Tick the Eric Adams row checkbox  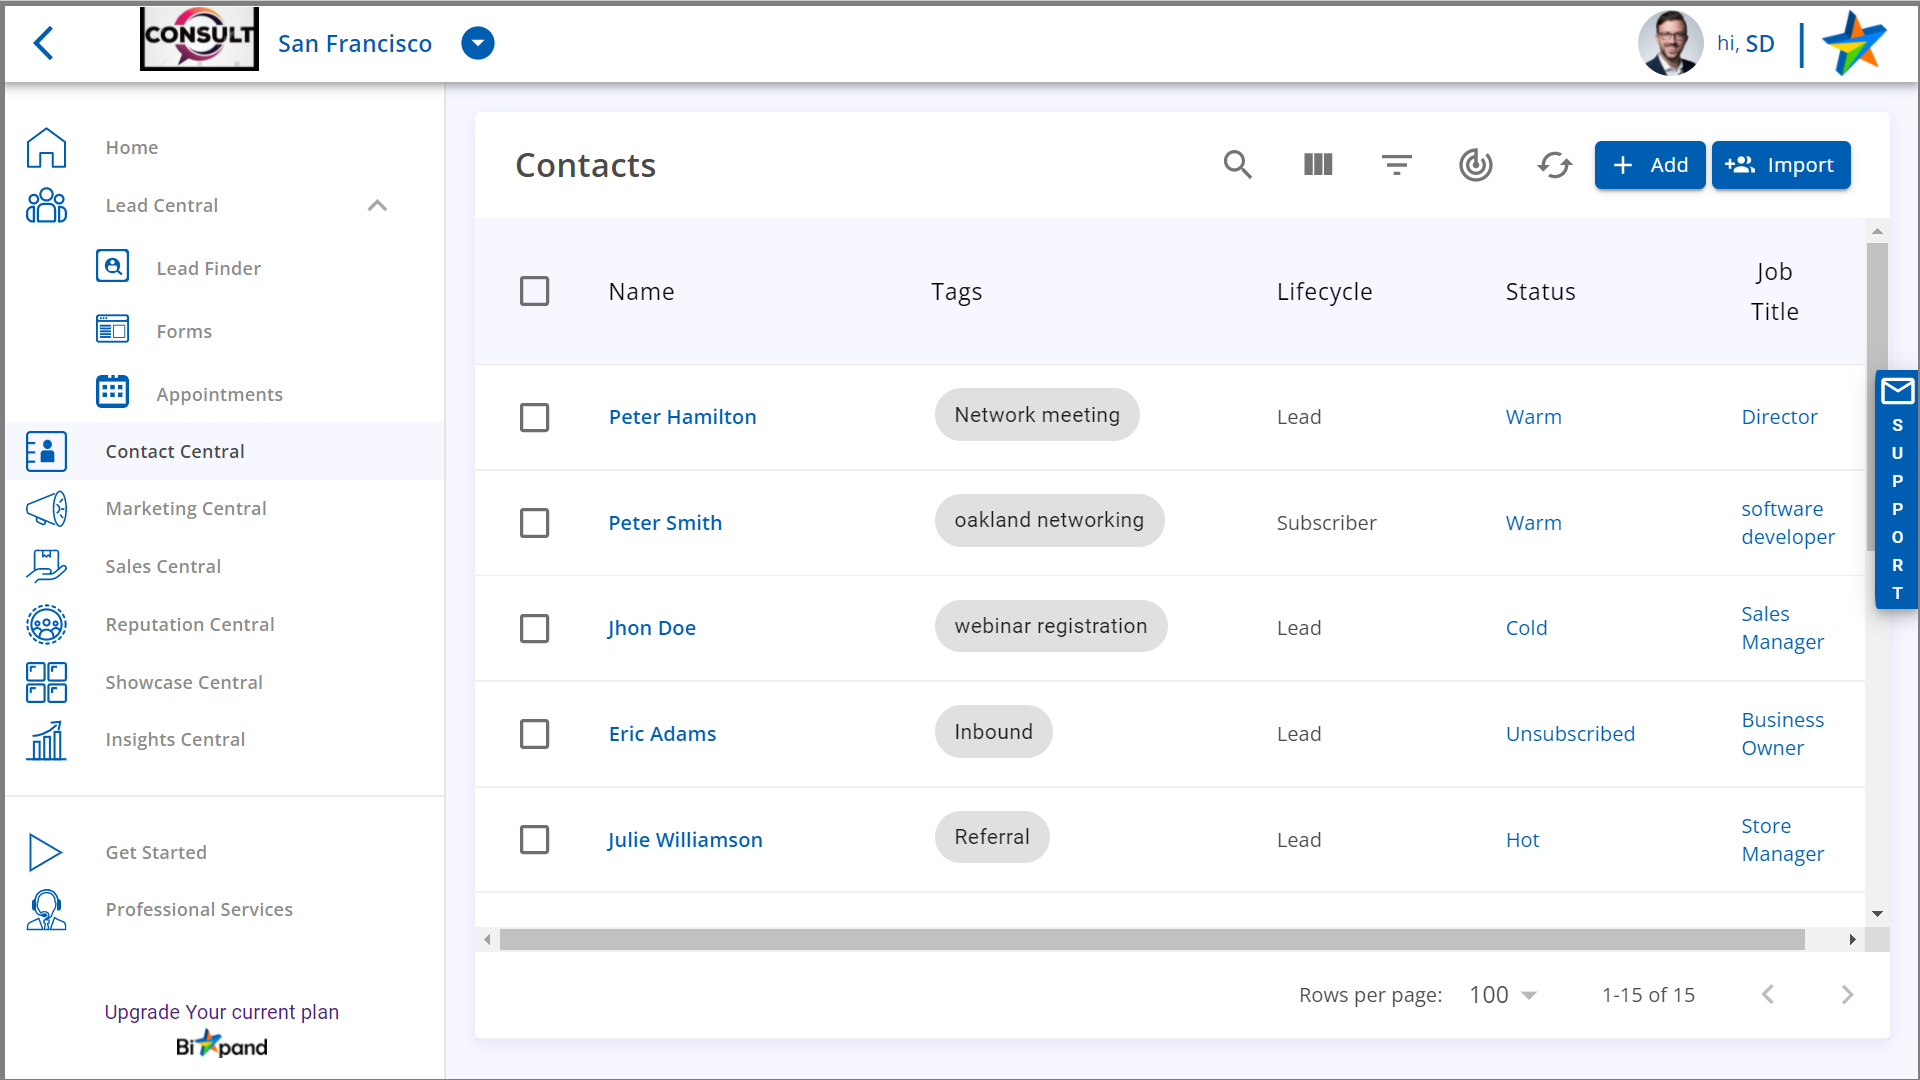(x=534, y=734)
